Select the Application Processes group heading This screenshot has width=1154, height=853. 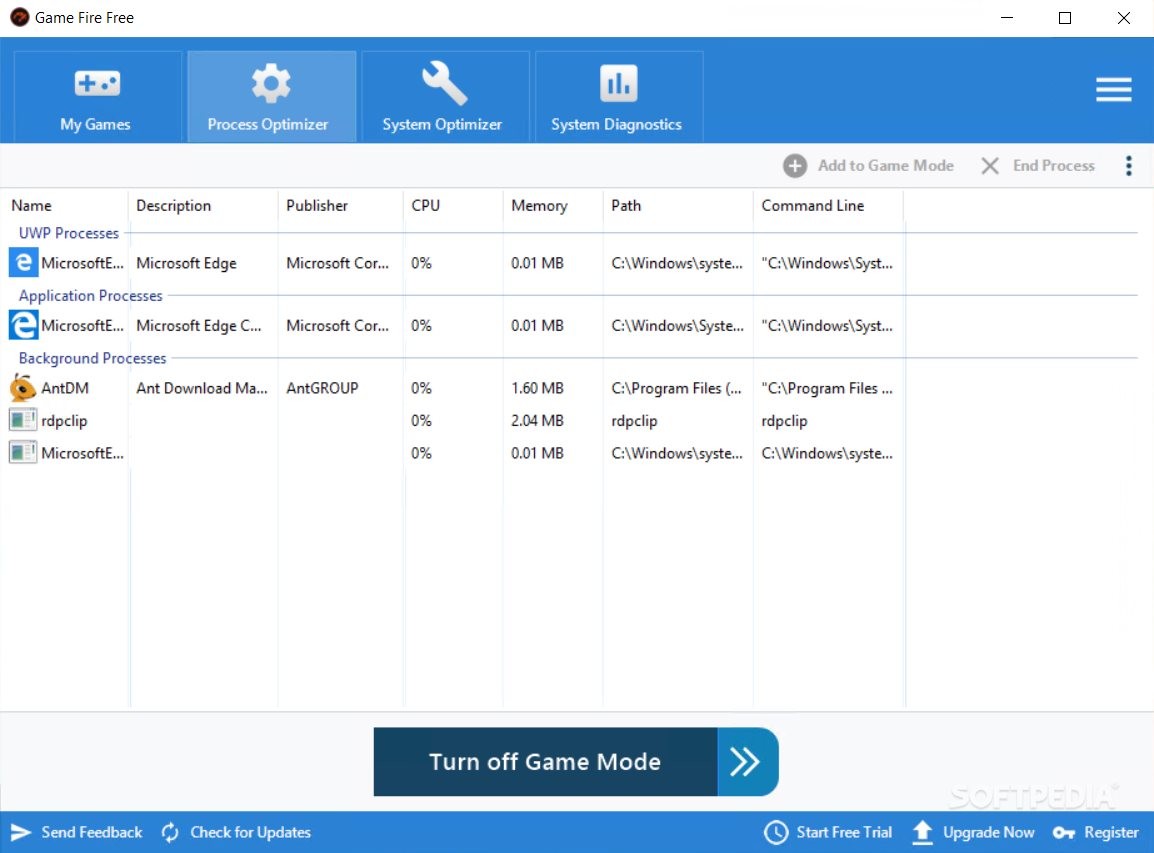[x=91, y=296]
